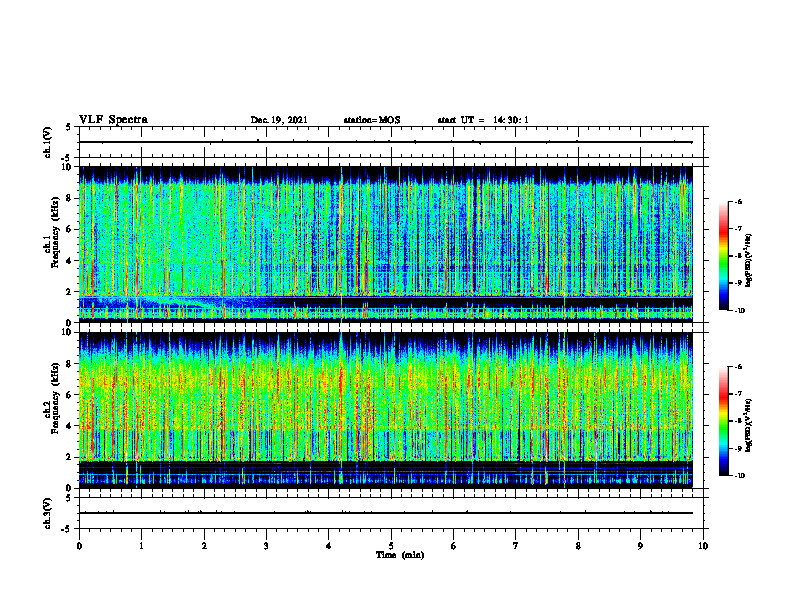Viewport: 792px width, 612px height.
Task: Click the "-10" label on ch.2 color bar
Action: click(740, 475)
